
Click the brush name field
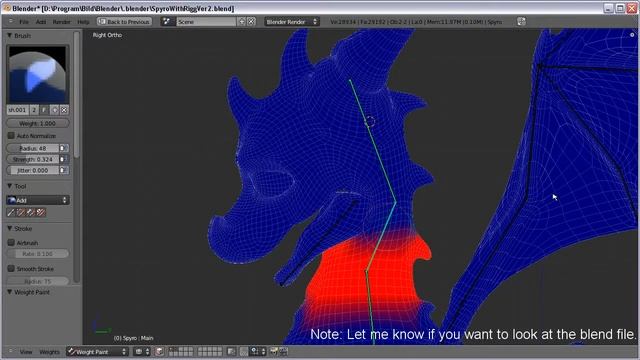(18, 110)
